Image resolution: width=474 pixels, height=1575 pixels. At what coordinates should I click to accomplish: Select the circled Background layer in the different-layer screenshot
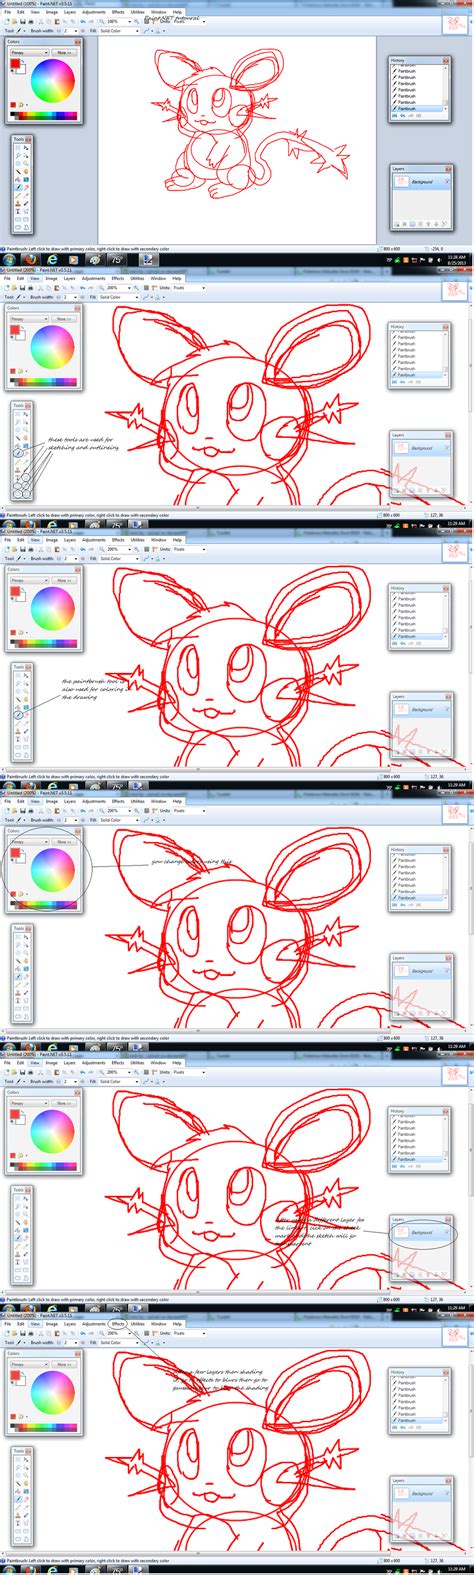click(x=420, y=1232)
